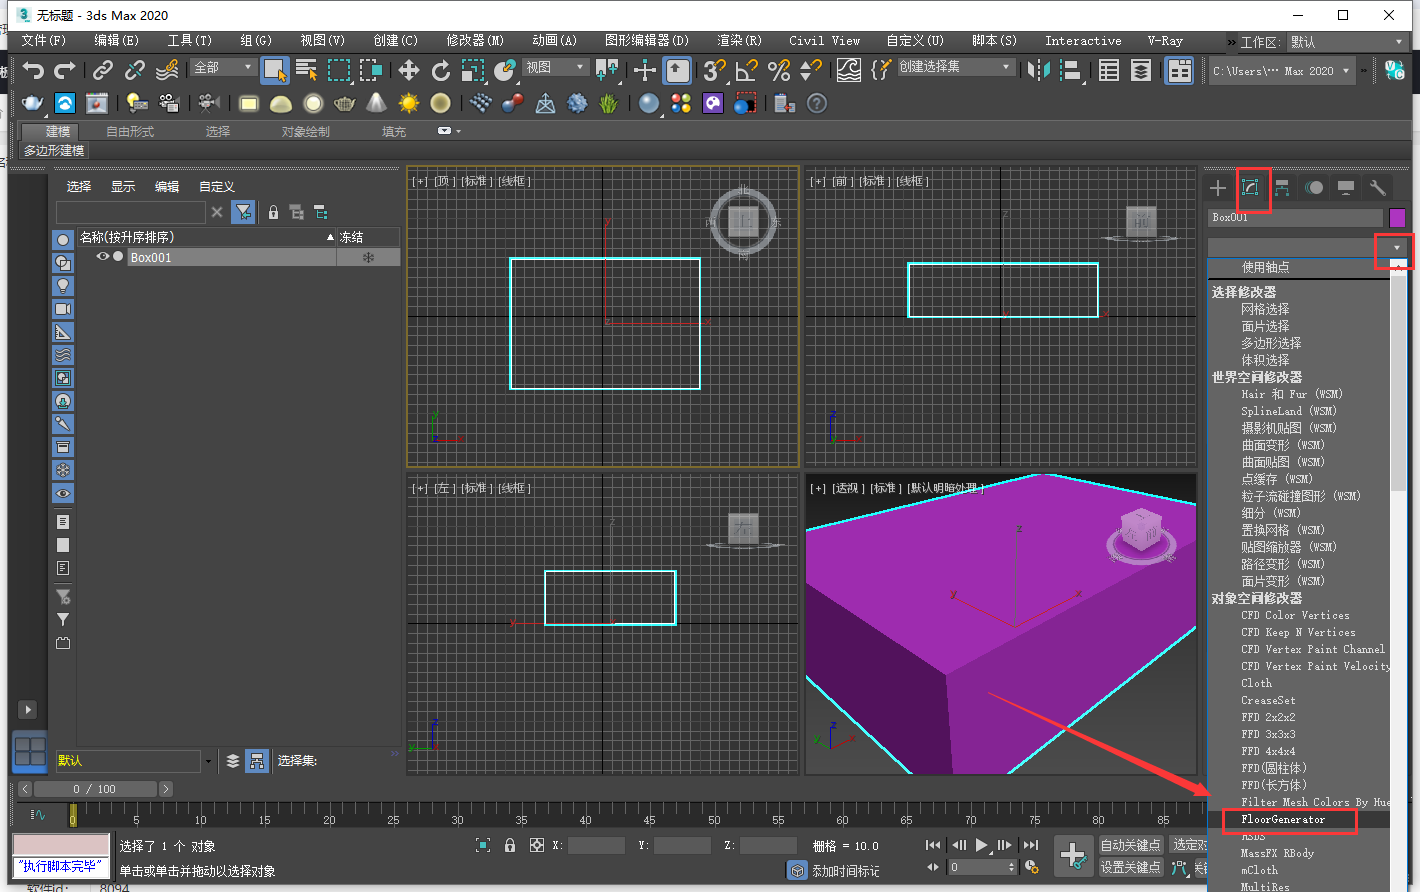Screen dimensions: 1420x892
Task: Switch to the 自由形式 ribbon tab
Action: (130, 132)
